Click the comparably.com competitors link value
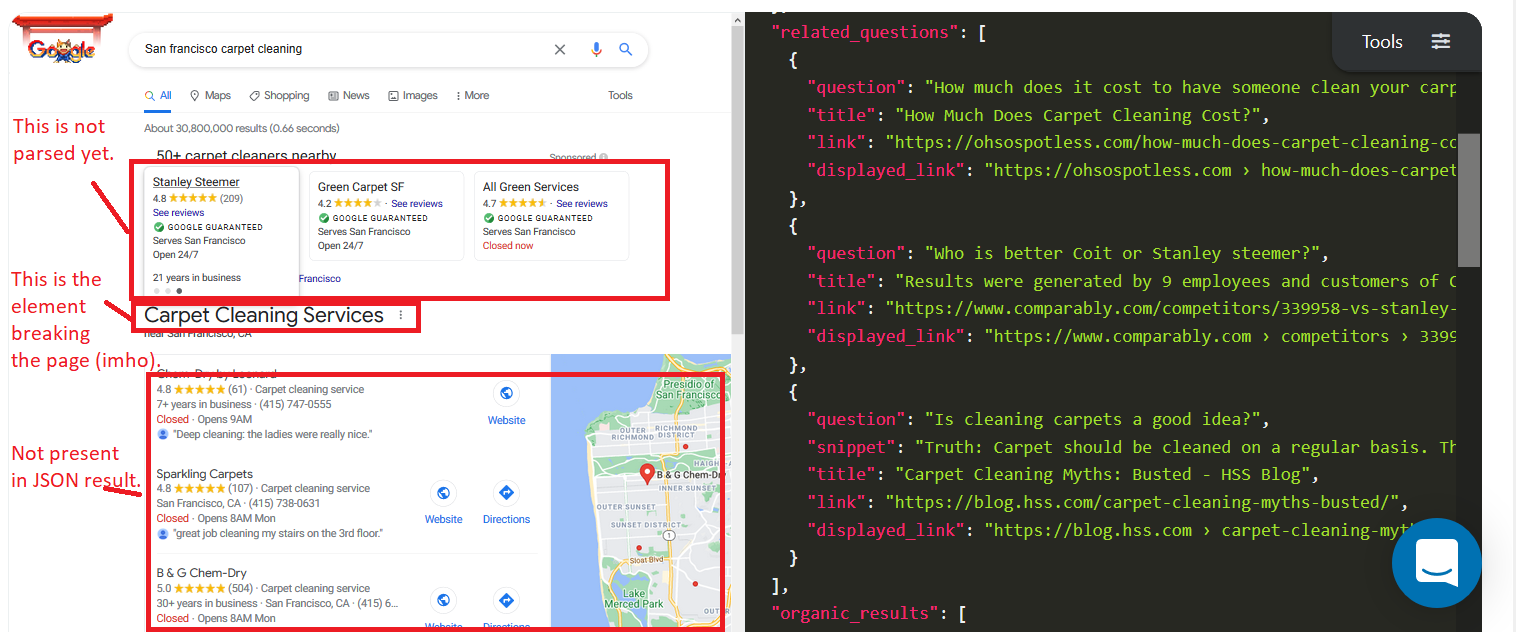Image resolution: width=1516 pixels, height=632 pixels. 1170,308
